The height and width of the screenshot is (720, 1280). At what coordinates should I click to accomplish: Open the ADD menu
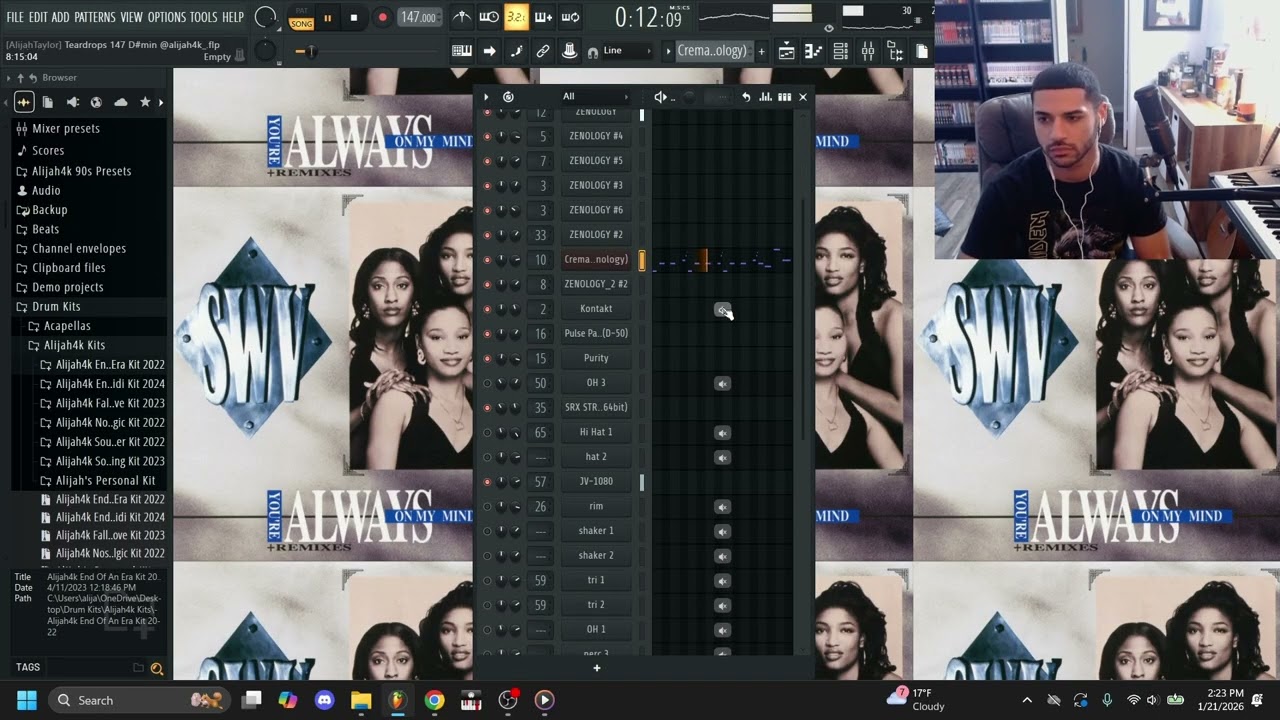coord(61,17)
